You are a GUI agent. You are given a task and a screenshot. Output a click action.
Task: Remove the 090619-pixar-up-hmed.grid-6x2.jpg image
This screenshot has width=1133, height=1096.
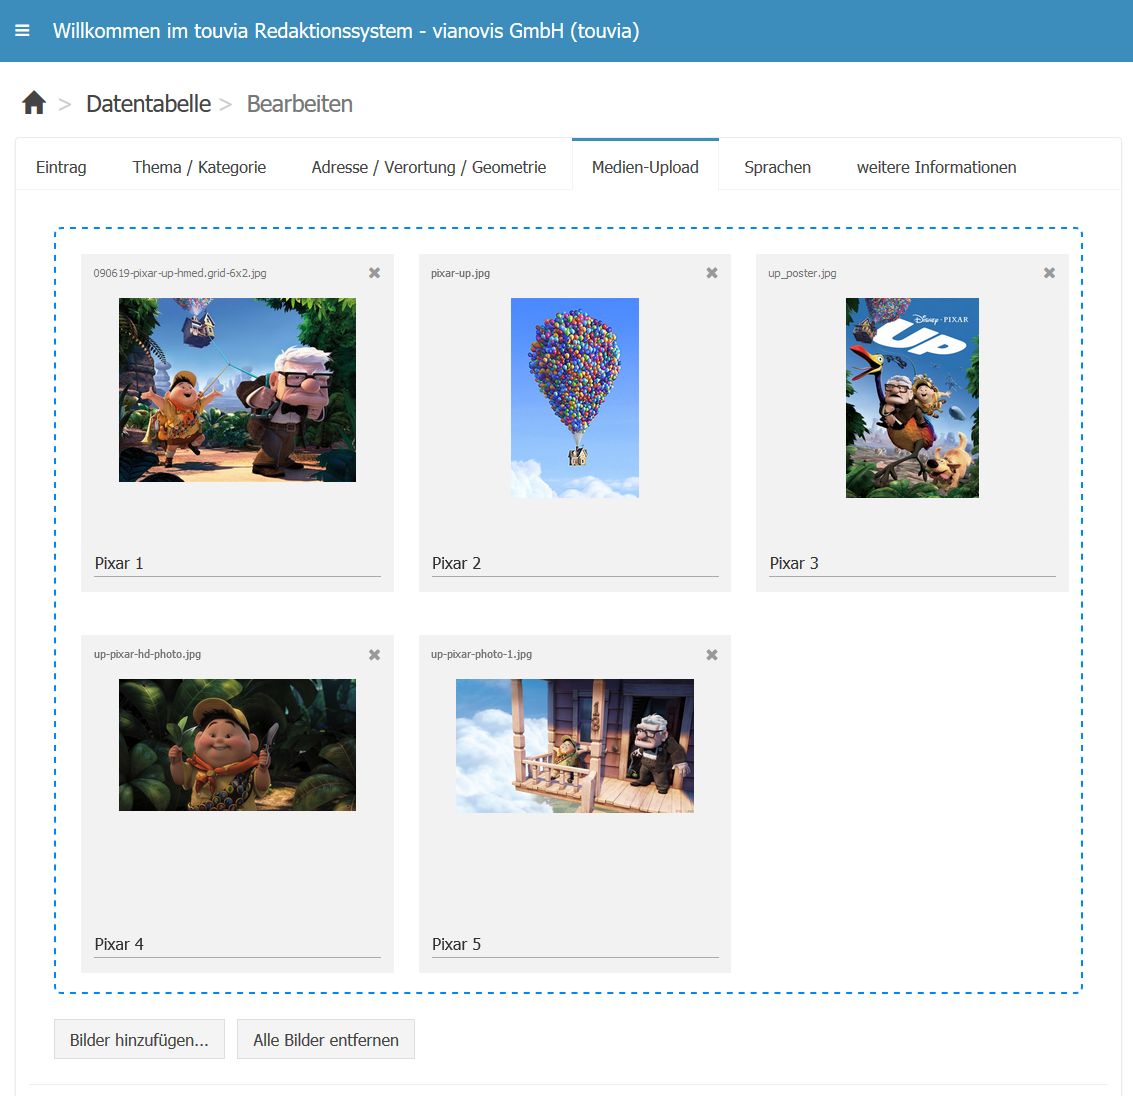(374, 273)
